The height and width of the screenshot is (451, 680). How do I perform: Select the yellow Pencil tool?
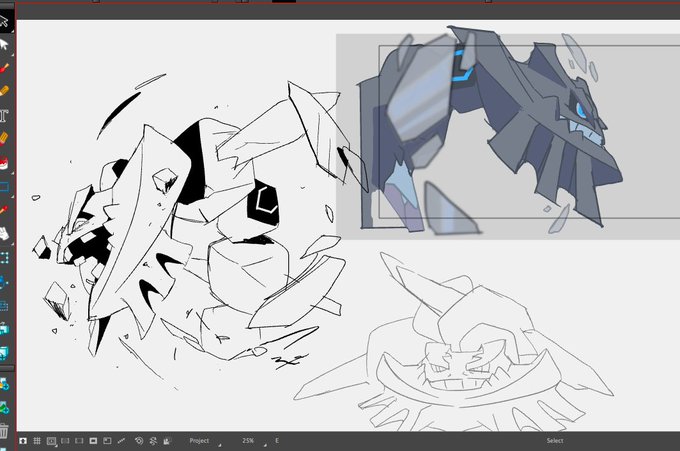click(x=4, y=91)
